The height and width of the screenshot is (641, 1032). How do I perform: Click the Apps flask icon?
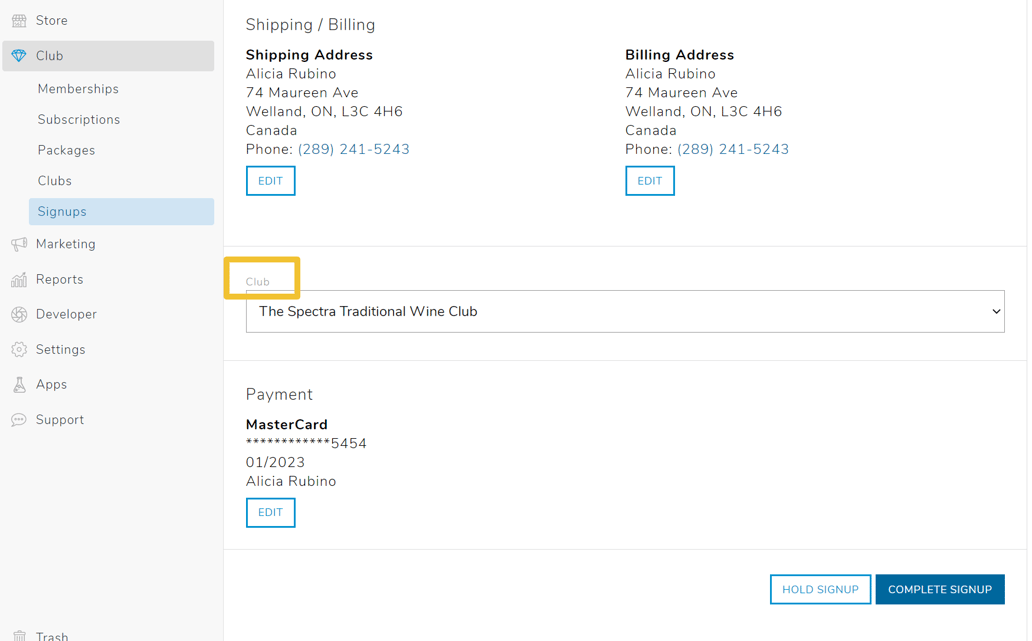point(19,385)
